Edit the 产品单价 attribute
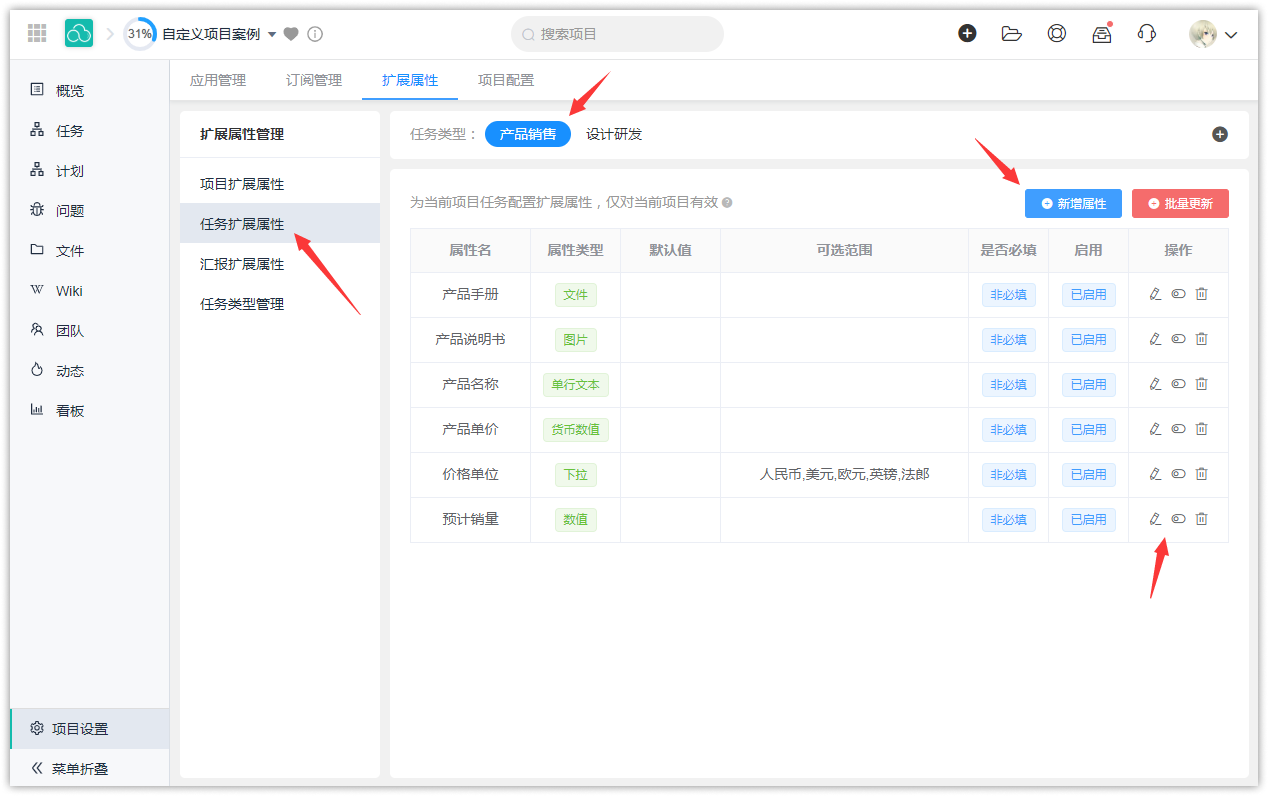This screenshot has width=1268, height=796. (x=1155, y=429)
